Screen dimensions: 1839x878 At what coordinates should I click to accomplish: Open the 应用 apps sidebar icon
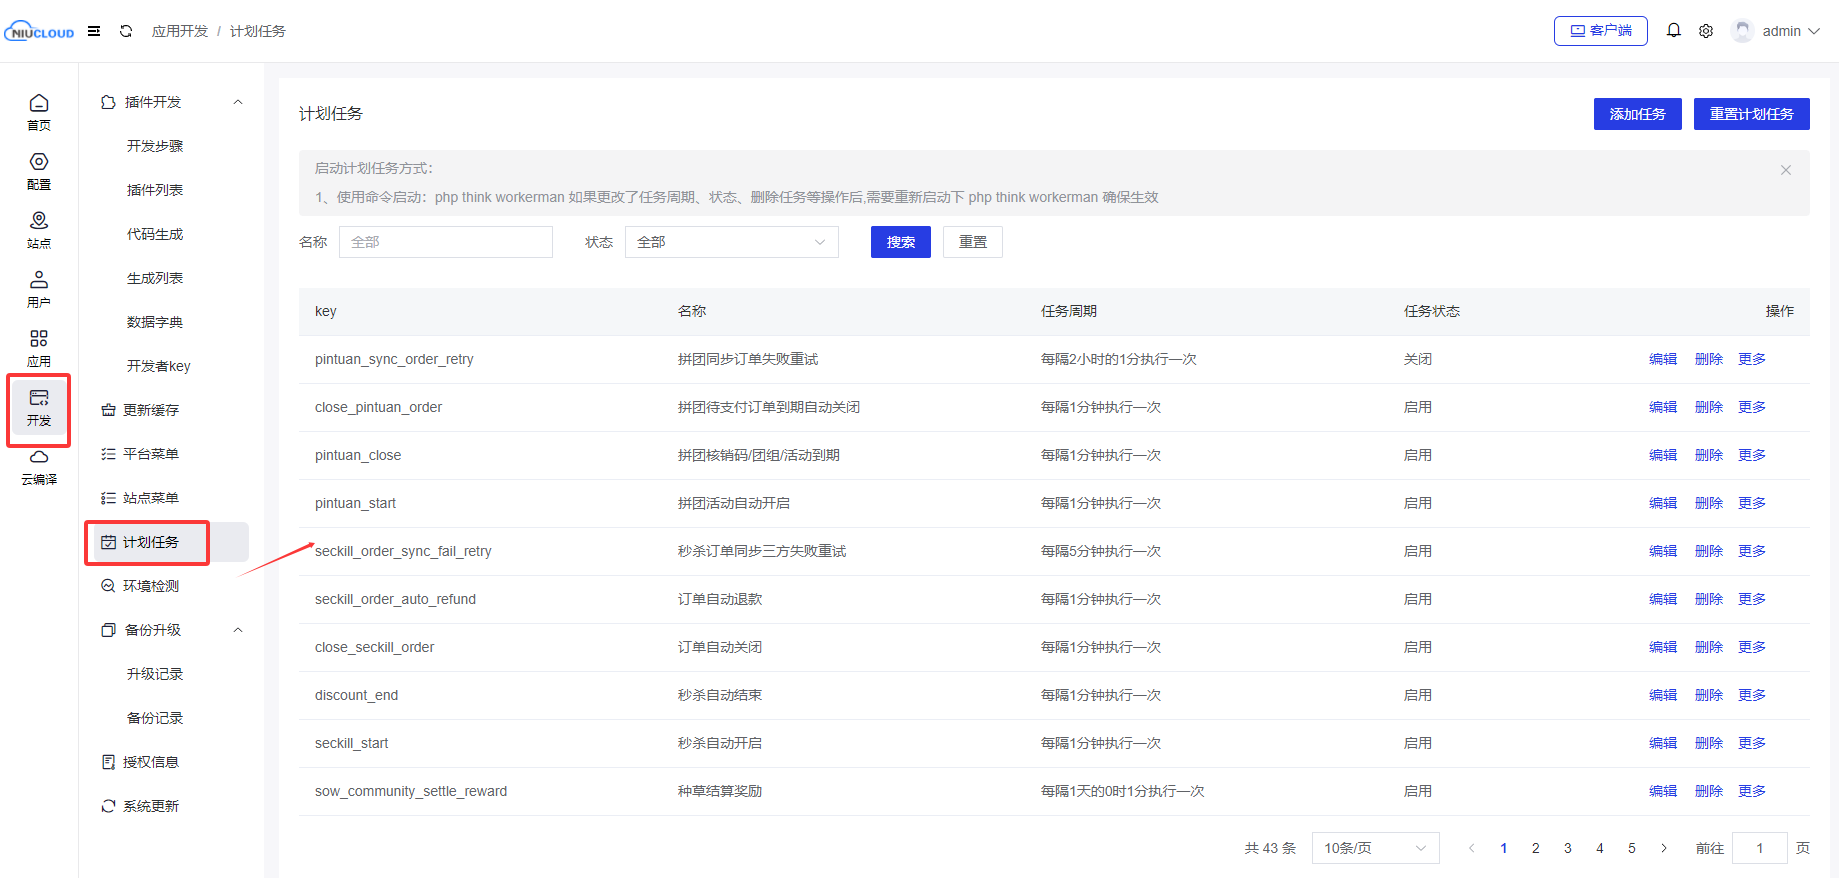[x=39, y=347]
